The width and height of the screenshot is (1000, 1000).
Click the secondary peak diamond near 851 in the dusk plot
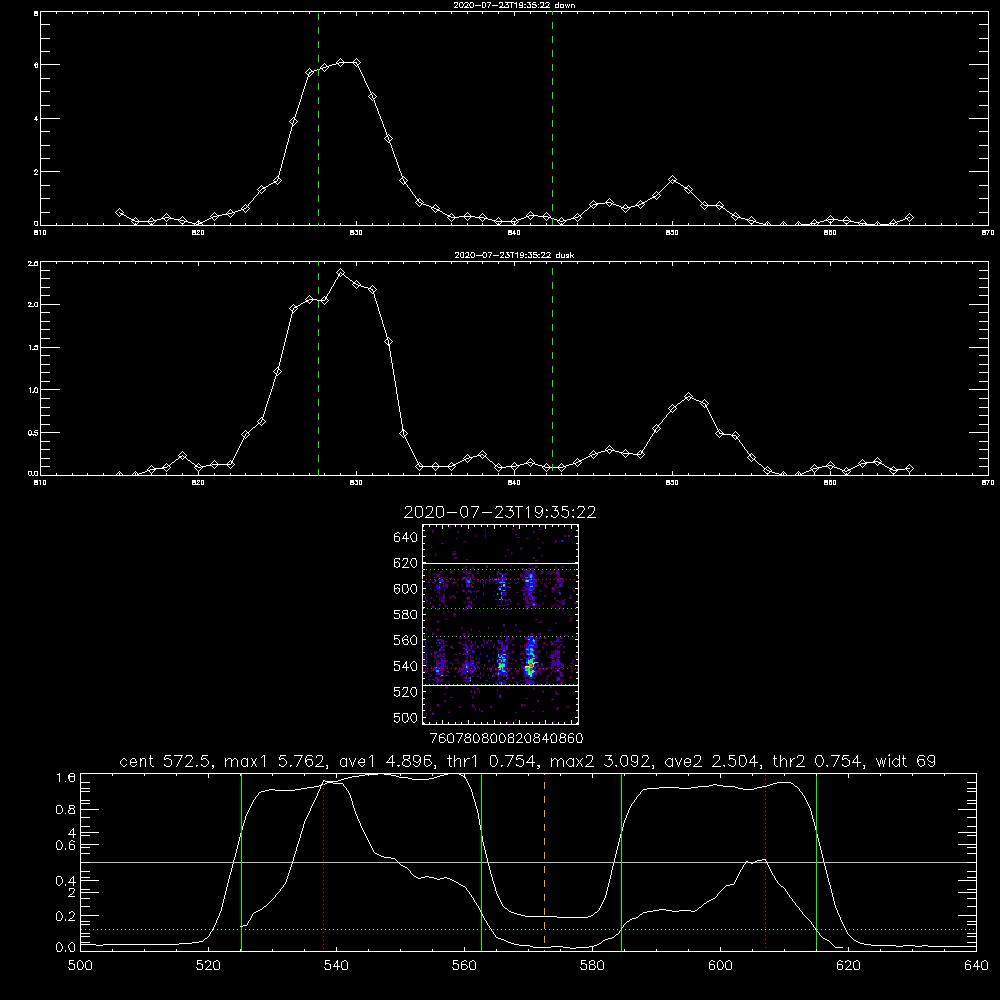[688, 397]
